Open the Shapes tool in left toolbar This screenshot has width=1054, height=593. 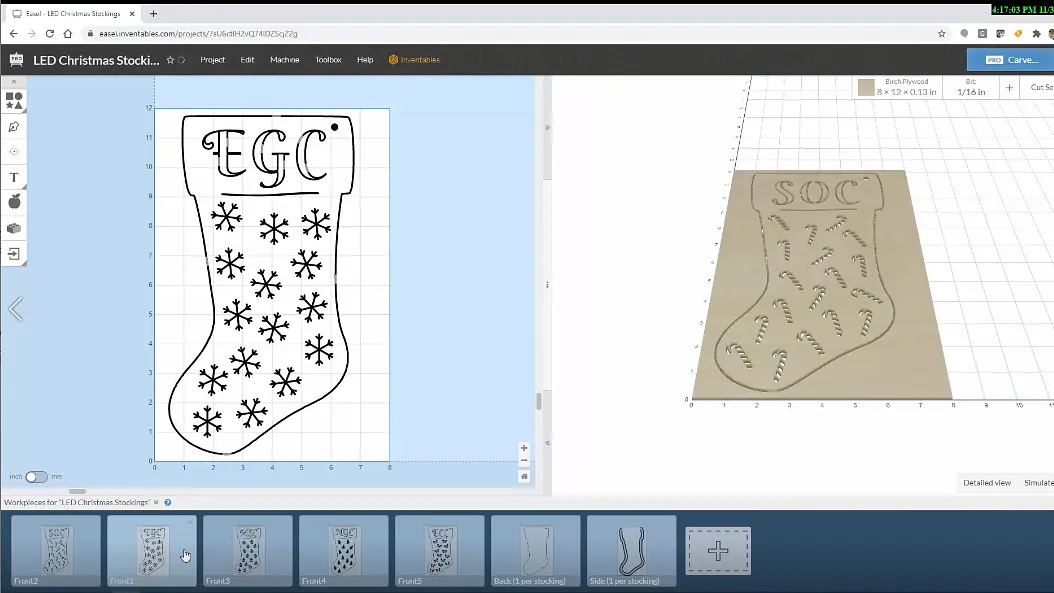[14, 101]
